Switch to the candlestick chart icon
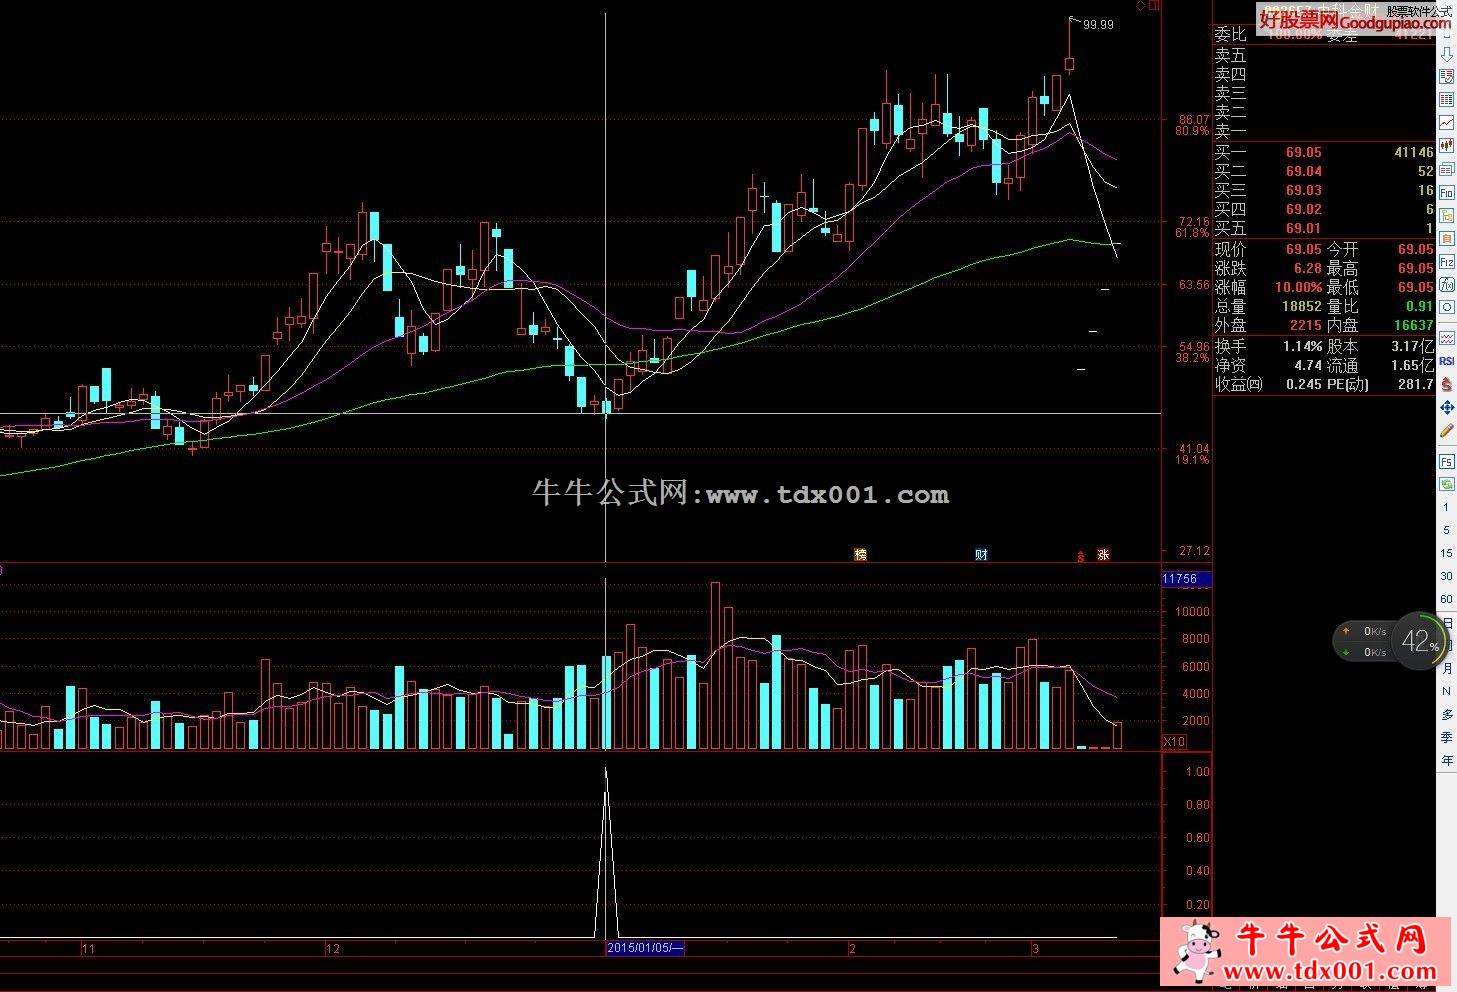The height and width of the screenshot is (992, 1457). click(x=1447, y=145)
